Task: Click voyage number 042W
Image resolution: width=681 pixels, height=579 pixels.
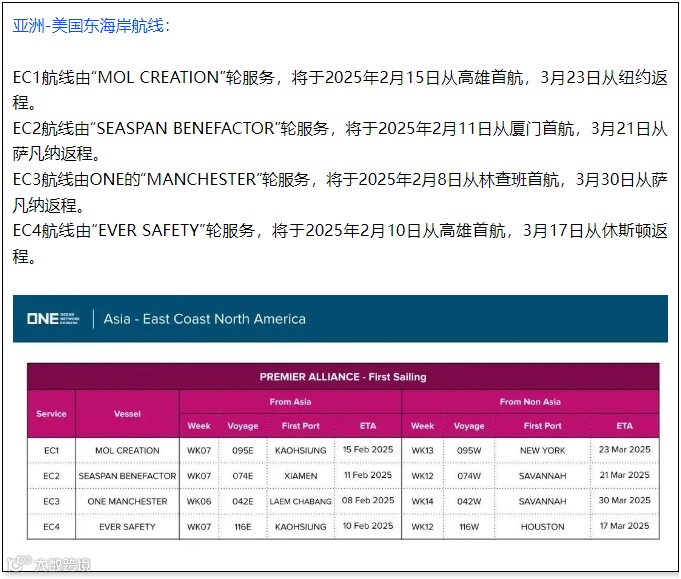Action: point(469,501)
